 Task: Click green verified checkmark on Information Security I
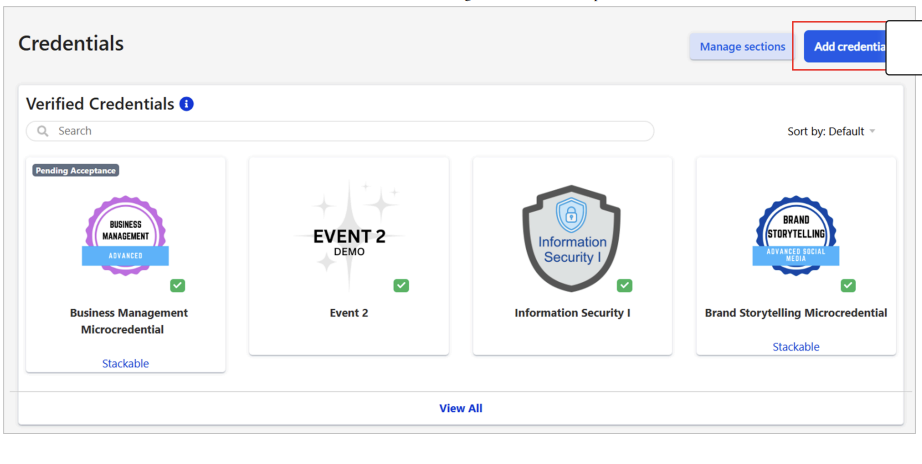[625, 286]
